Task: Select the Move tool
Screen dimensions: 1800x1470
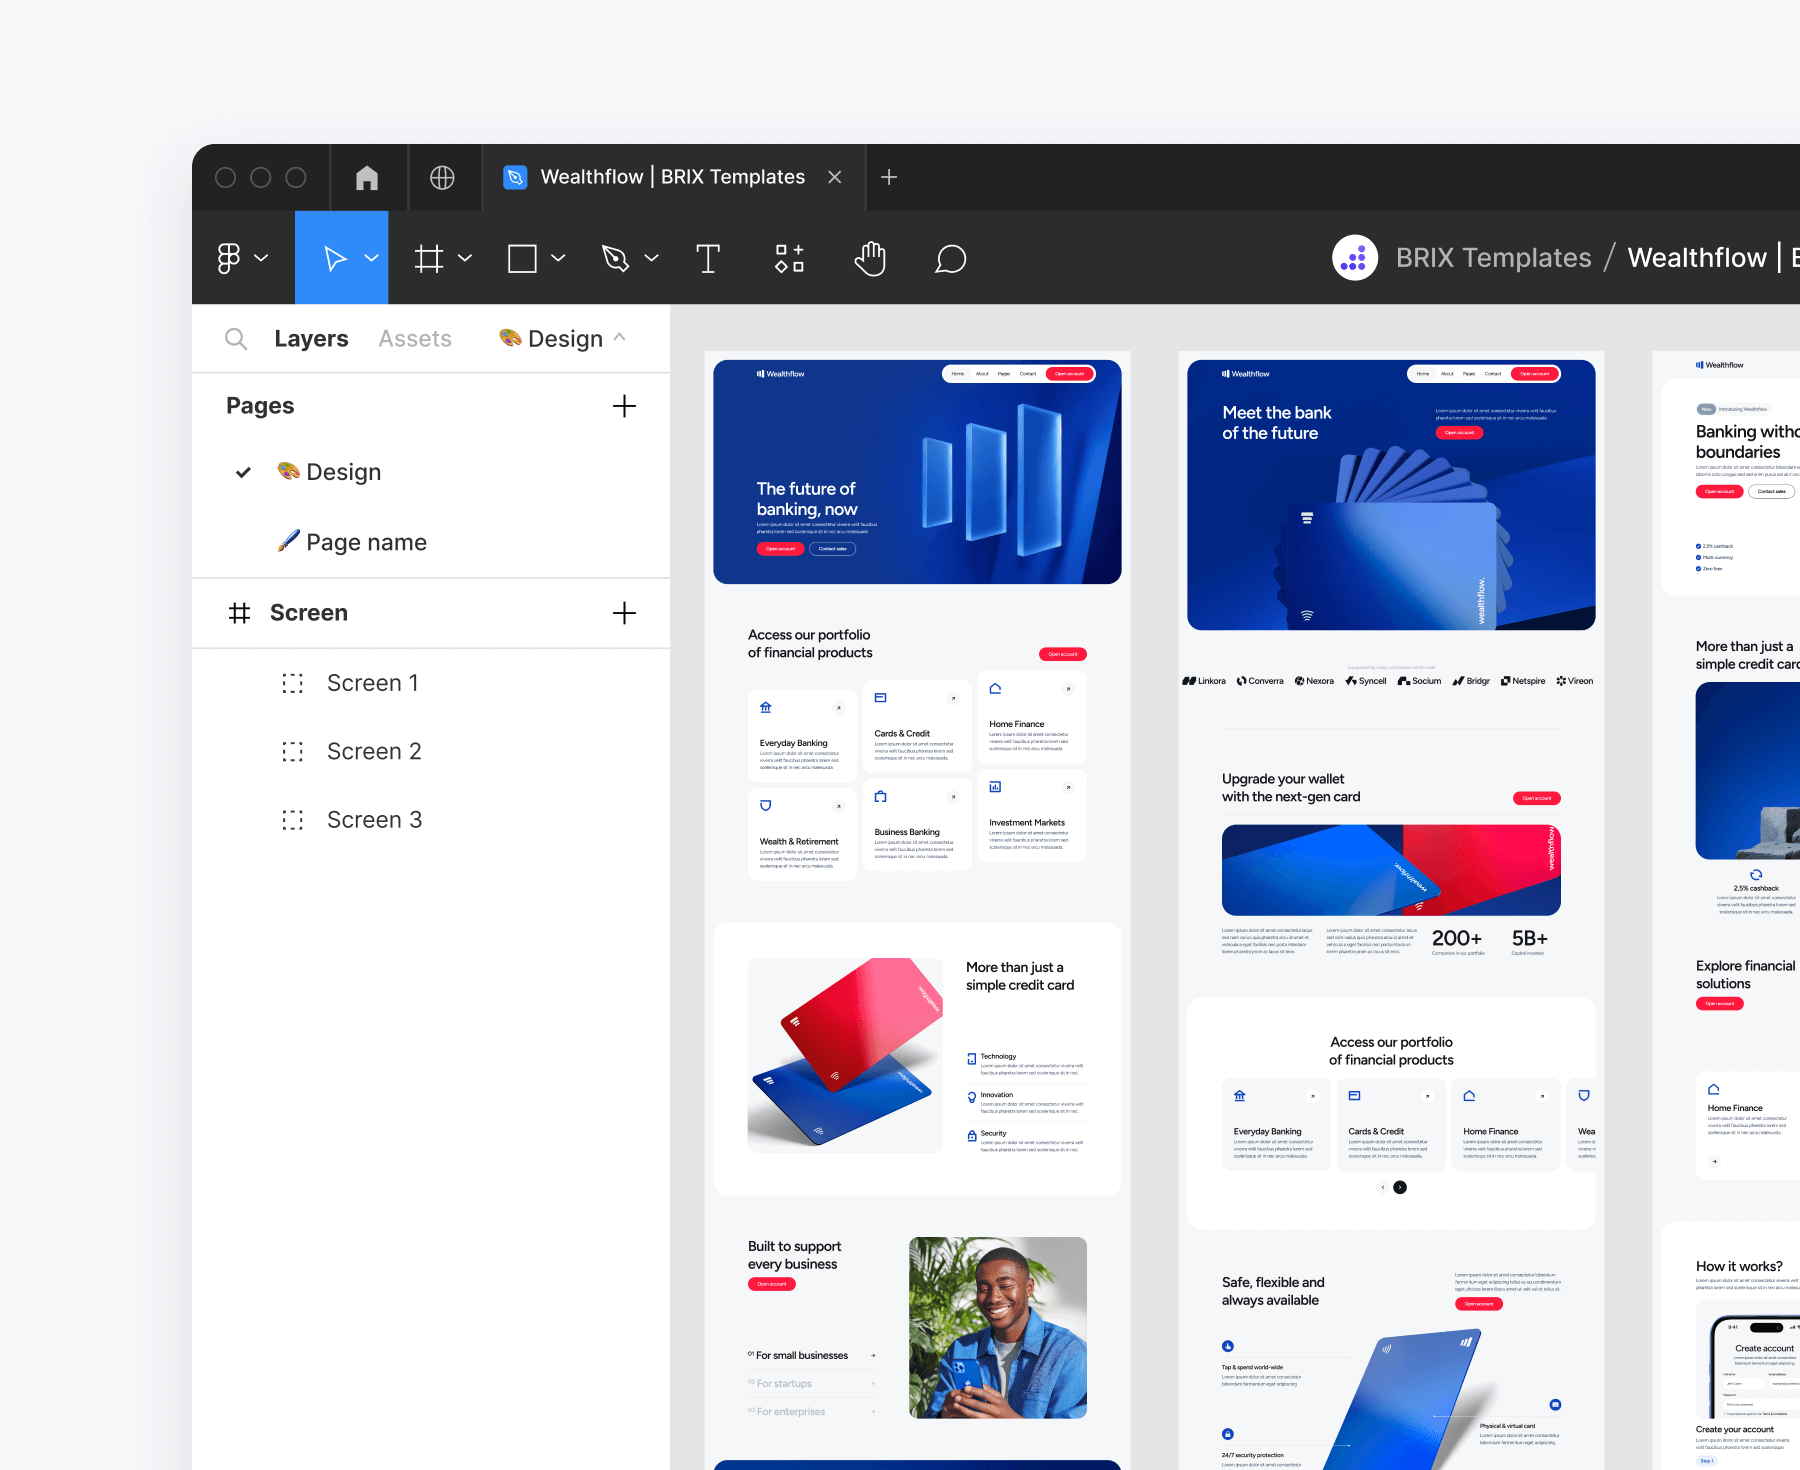Action: (335, 258)
